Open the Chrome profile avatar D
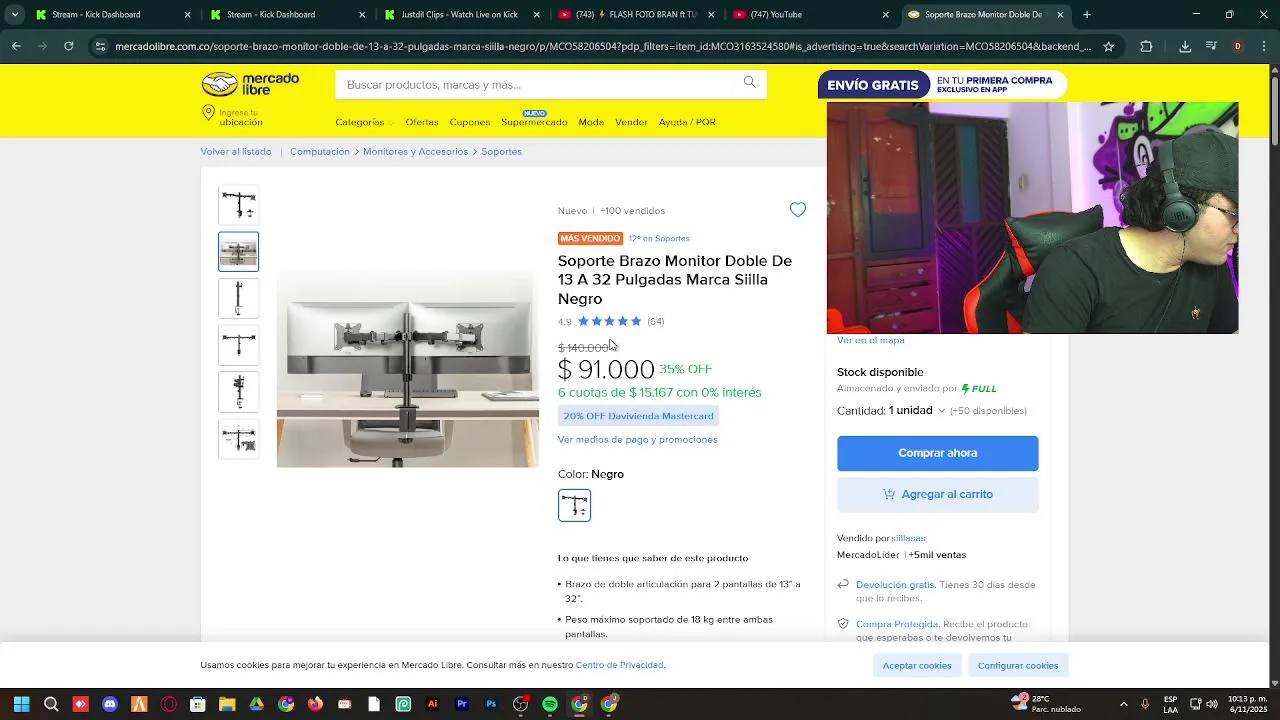1280x720 pixels. (1237, 46)
